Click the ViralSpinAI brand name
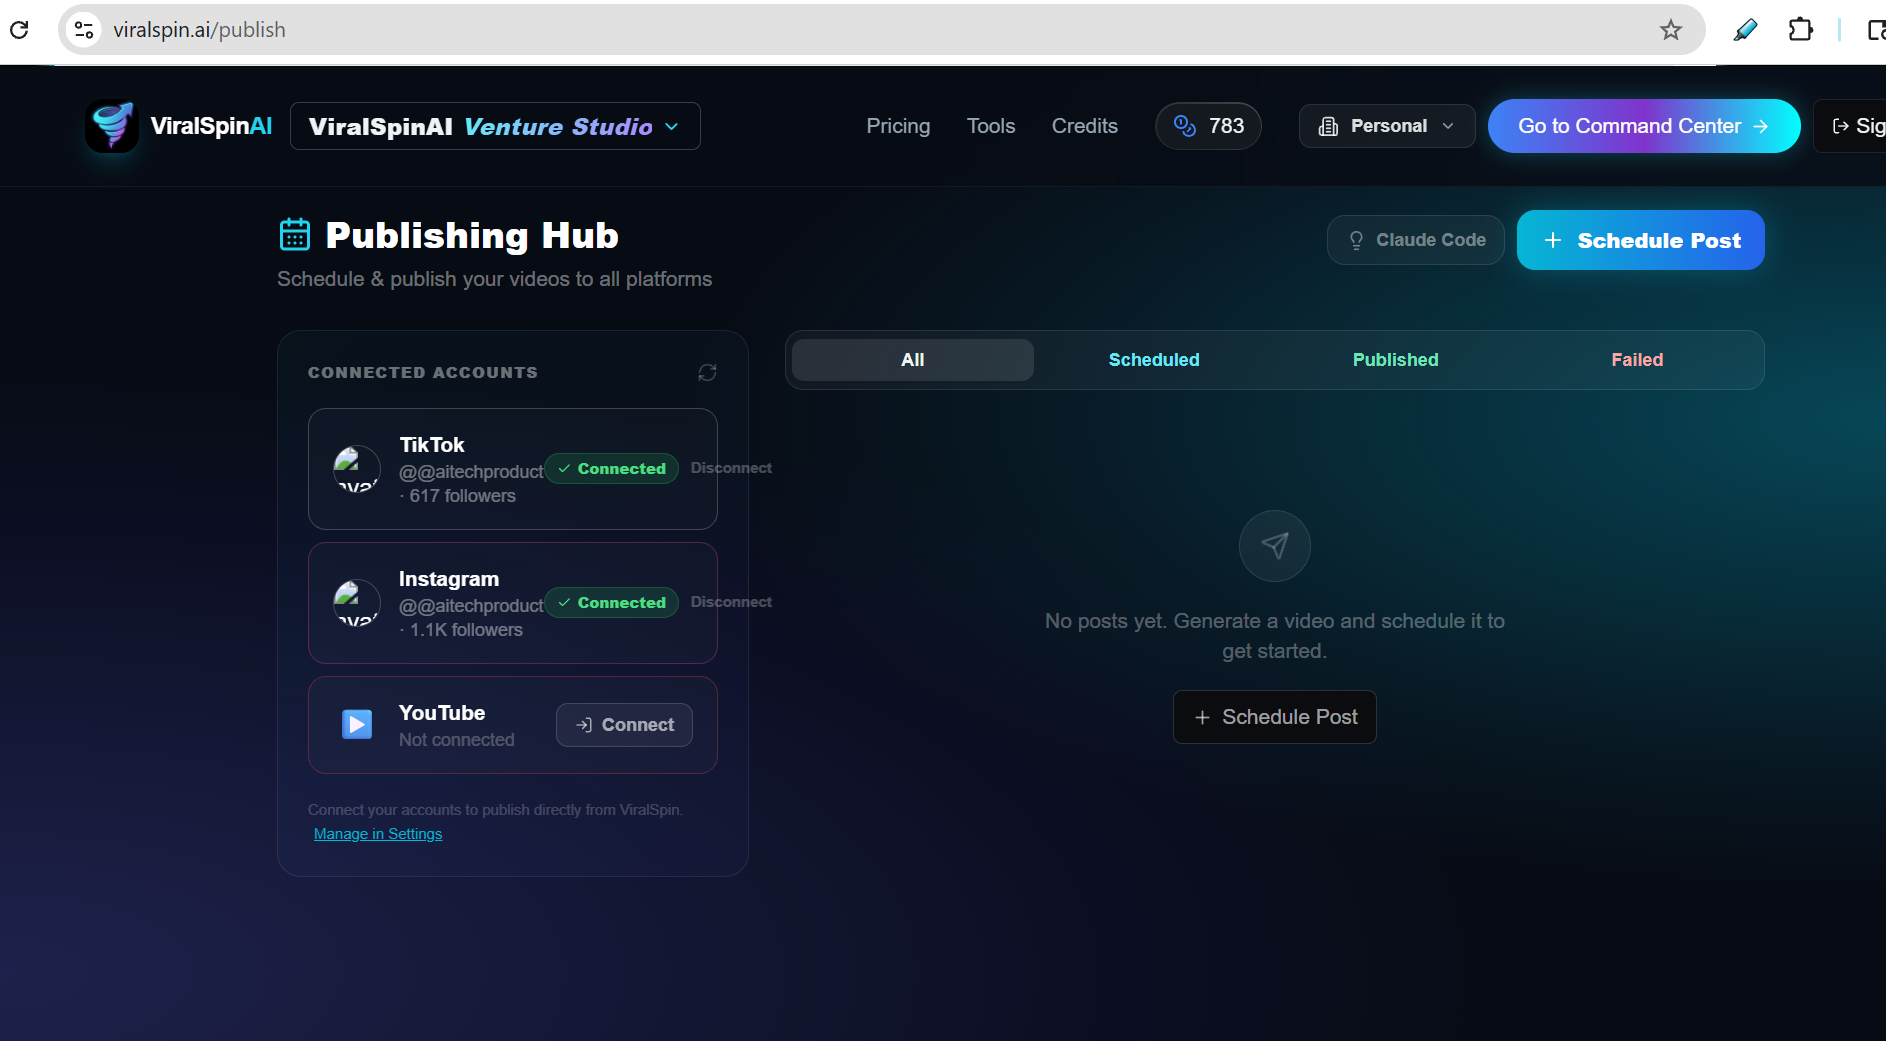Screen dimensions: 1886x1041 click(211, 126)
